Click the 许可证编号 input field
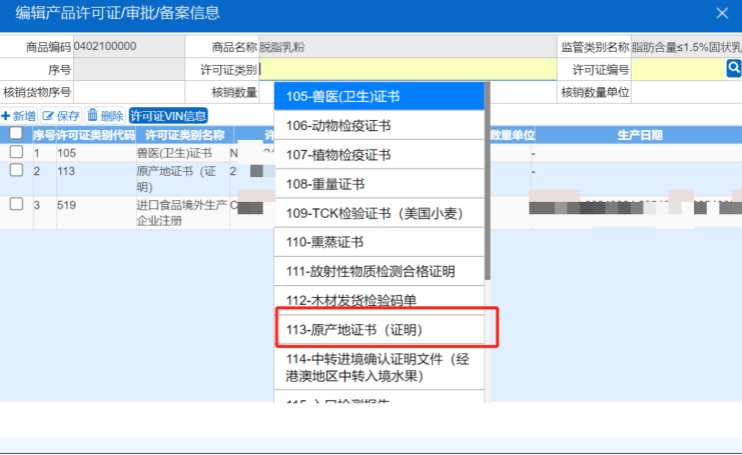Image resolution: width=742 pixels, height=455 pixels. point(678,69)
